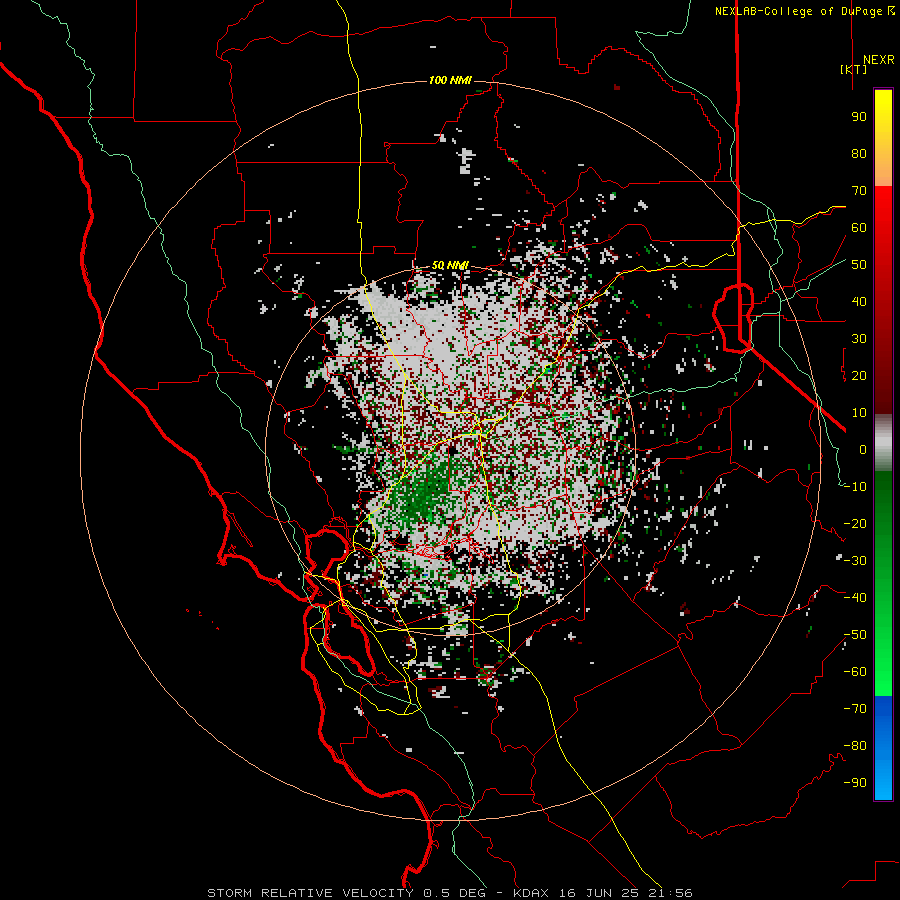Click the 50 NMI range ring label

coord(450,265)
